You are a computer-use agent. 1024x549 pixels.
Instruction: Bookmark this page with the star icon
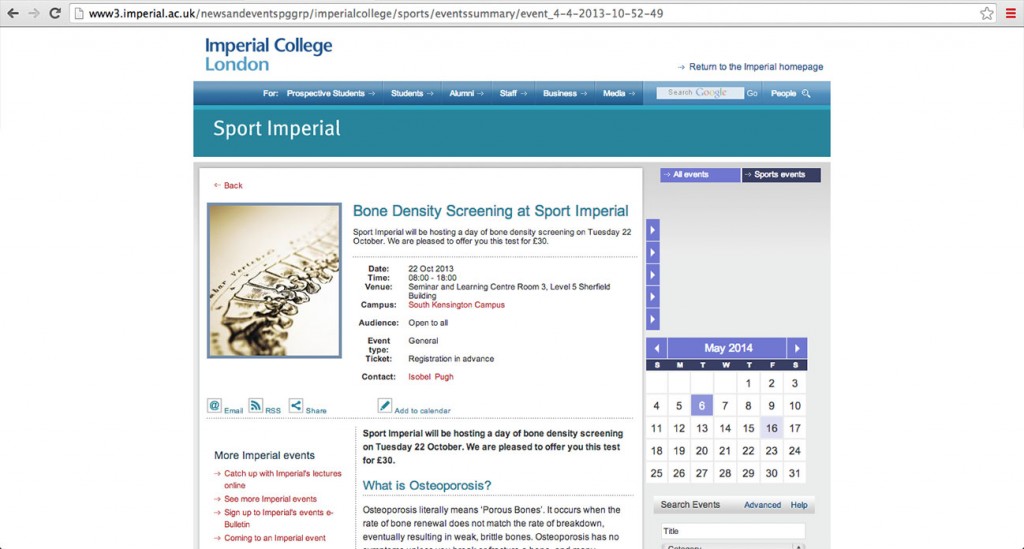(987, 14)
